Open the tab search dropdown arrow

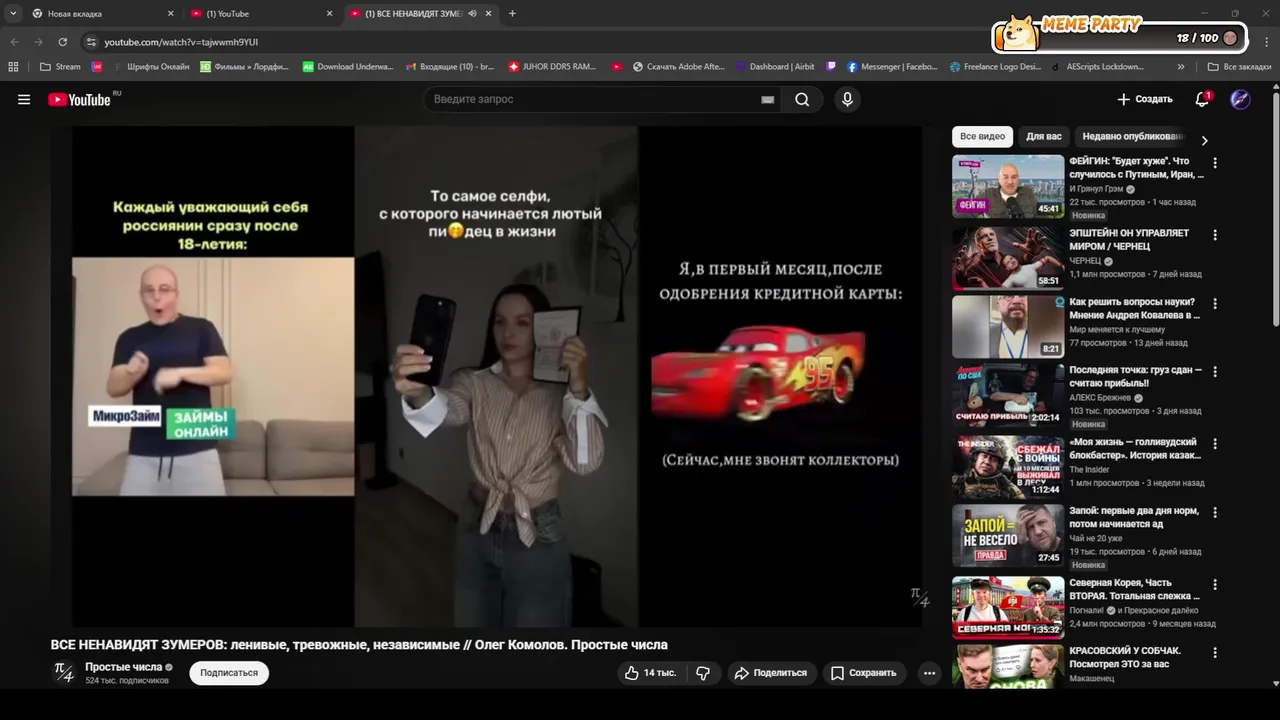pyautogui.click(x=13, y=14)
